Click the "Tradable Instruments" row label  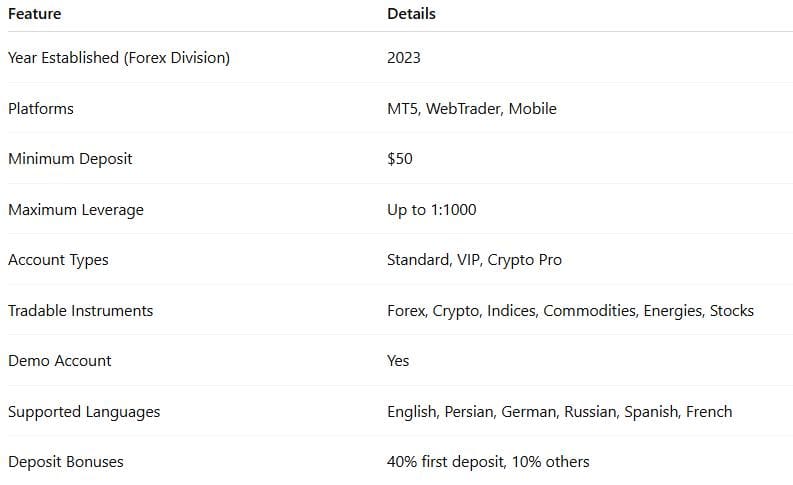81,311
